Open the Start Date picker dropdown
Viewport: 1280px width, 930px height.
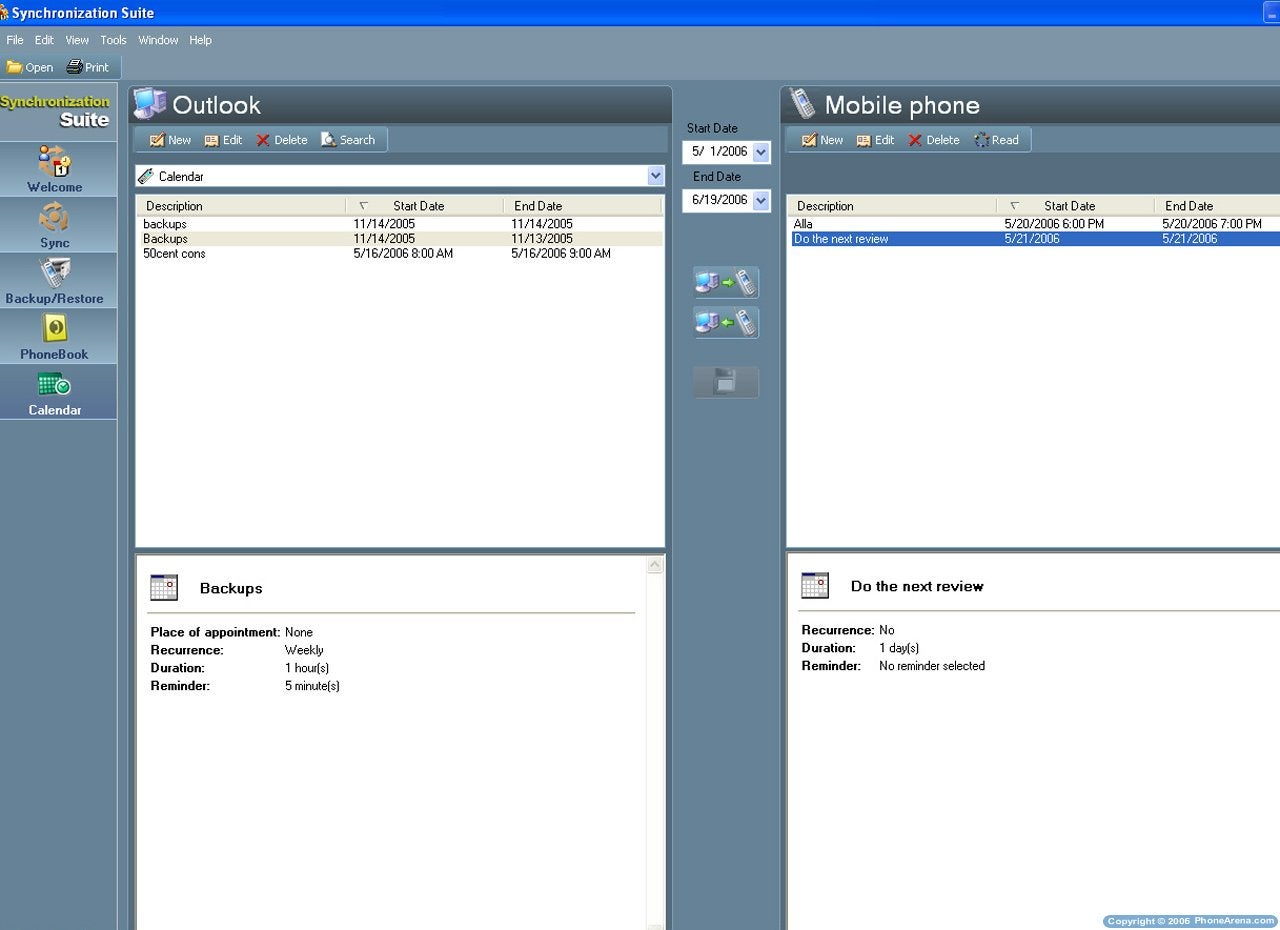[x=761, y=152]
